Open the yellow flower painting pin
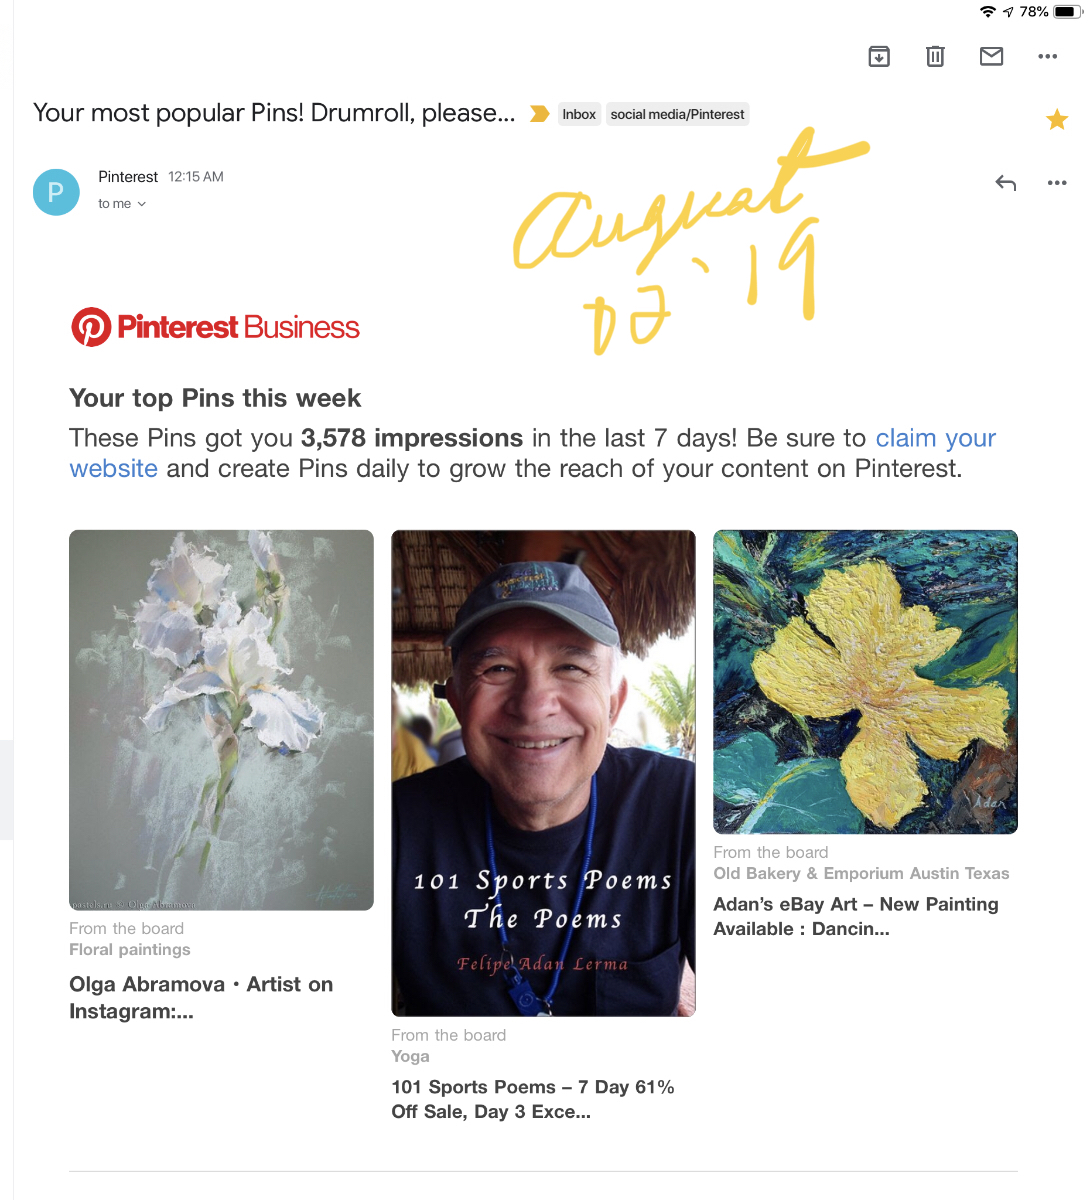The width and height of the screenshot is (1090, 1200). pos(865,682)
